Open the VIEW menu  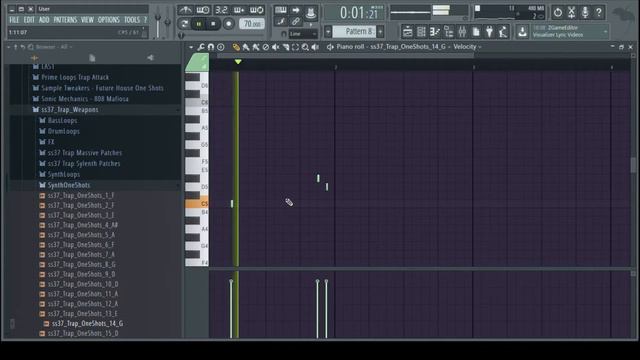[x=87, y=20]
